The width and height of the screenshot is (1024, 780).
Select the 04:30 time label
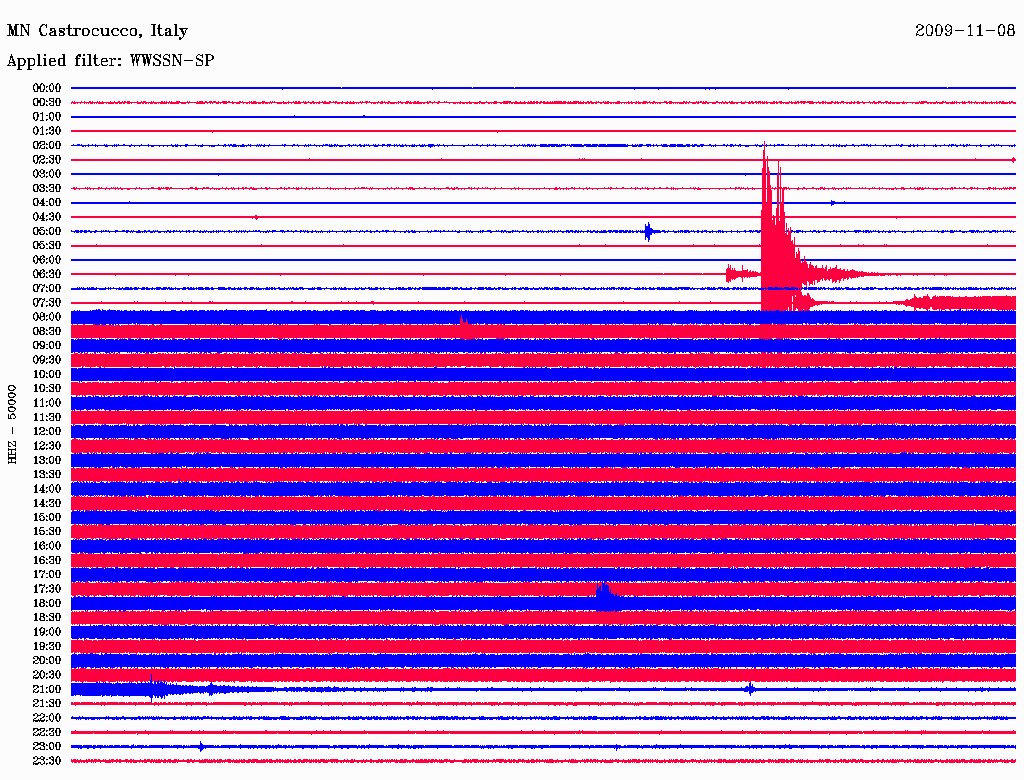(47, 217)
